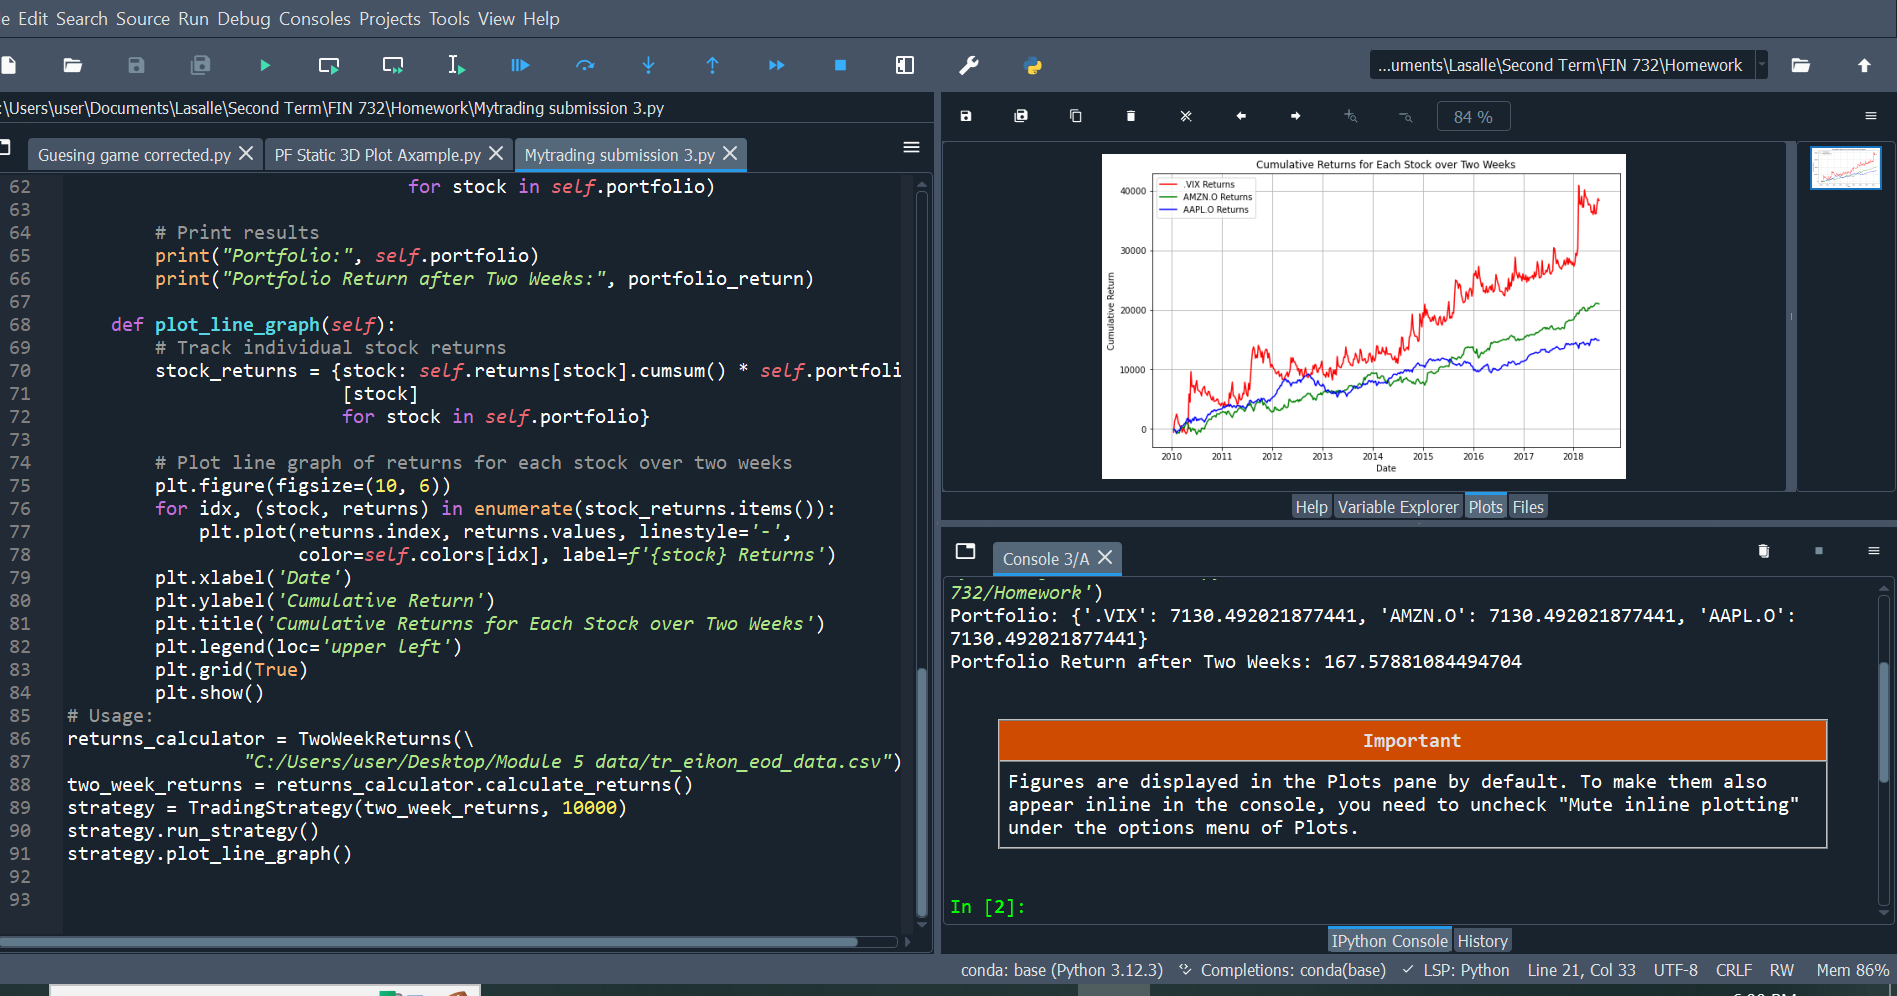
Task: Save current file with disk icon
Action: click(x=136, y=65)
